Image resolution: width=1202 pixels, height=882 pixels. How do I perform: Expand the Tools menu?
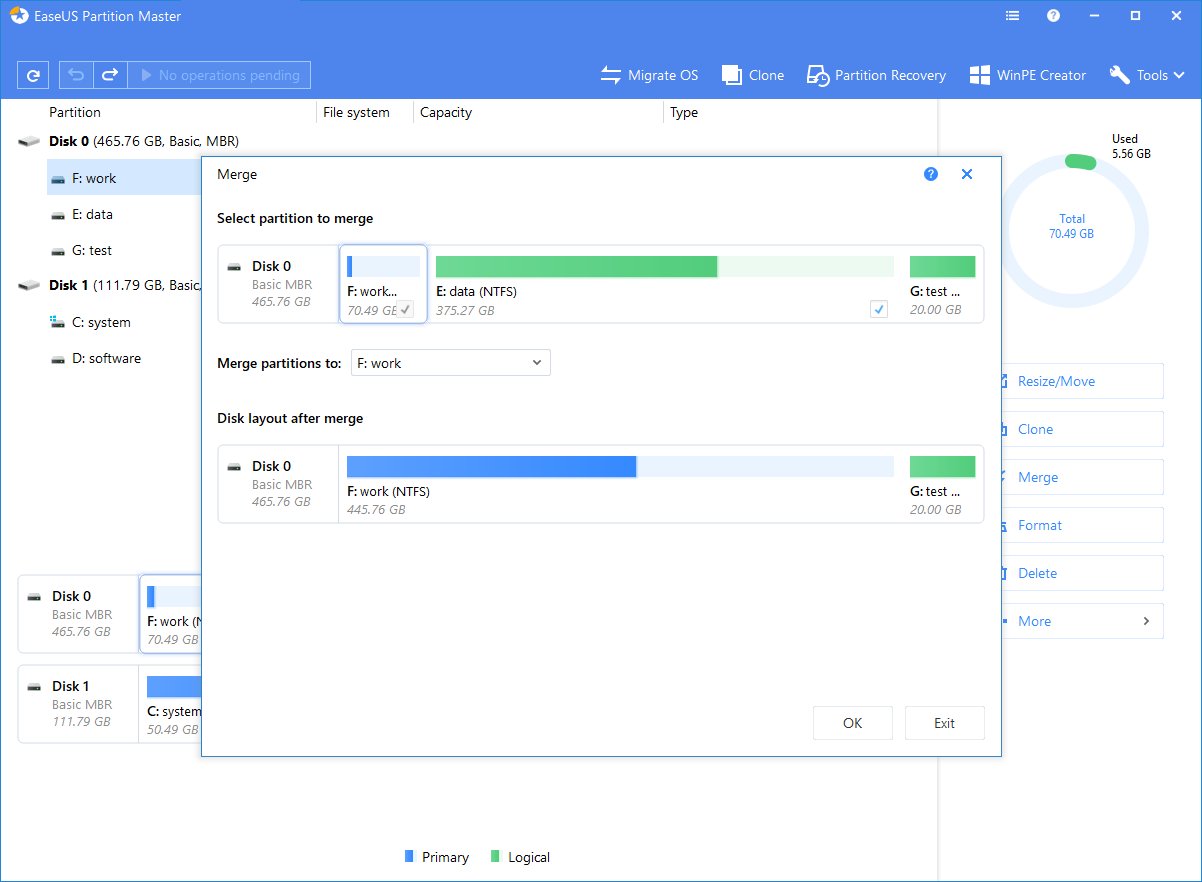tap(1146, 75)
